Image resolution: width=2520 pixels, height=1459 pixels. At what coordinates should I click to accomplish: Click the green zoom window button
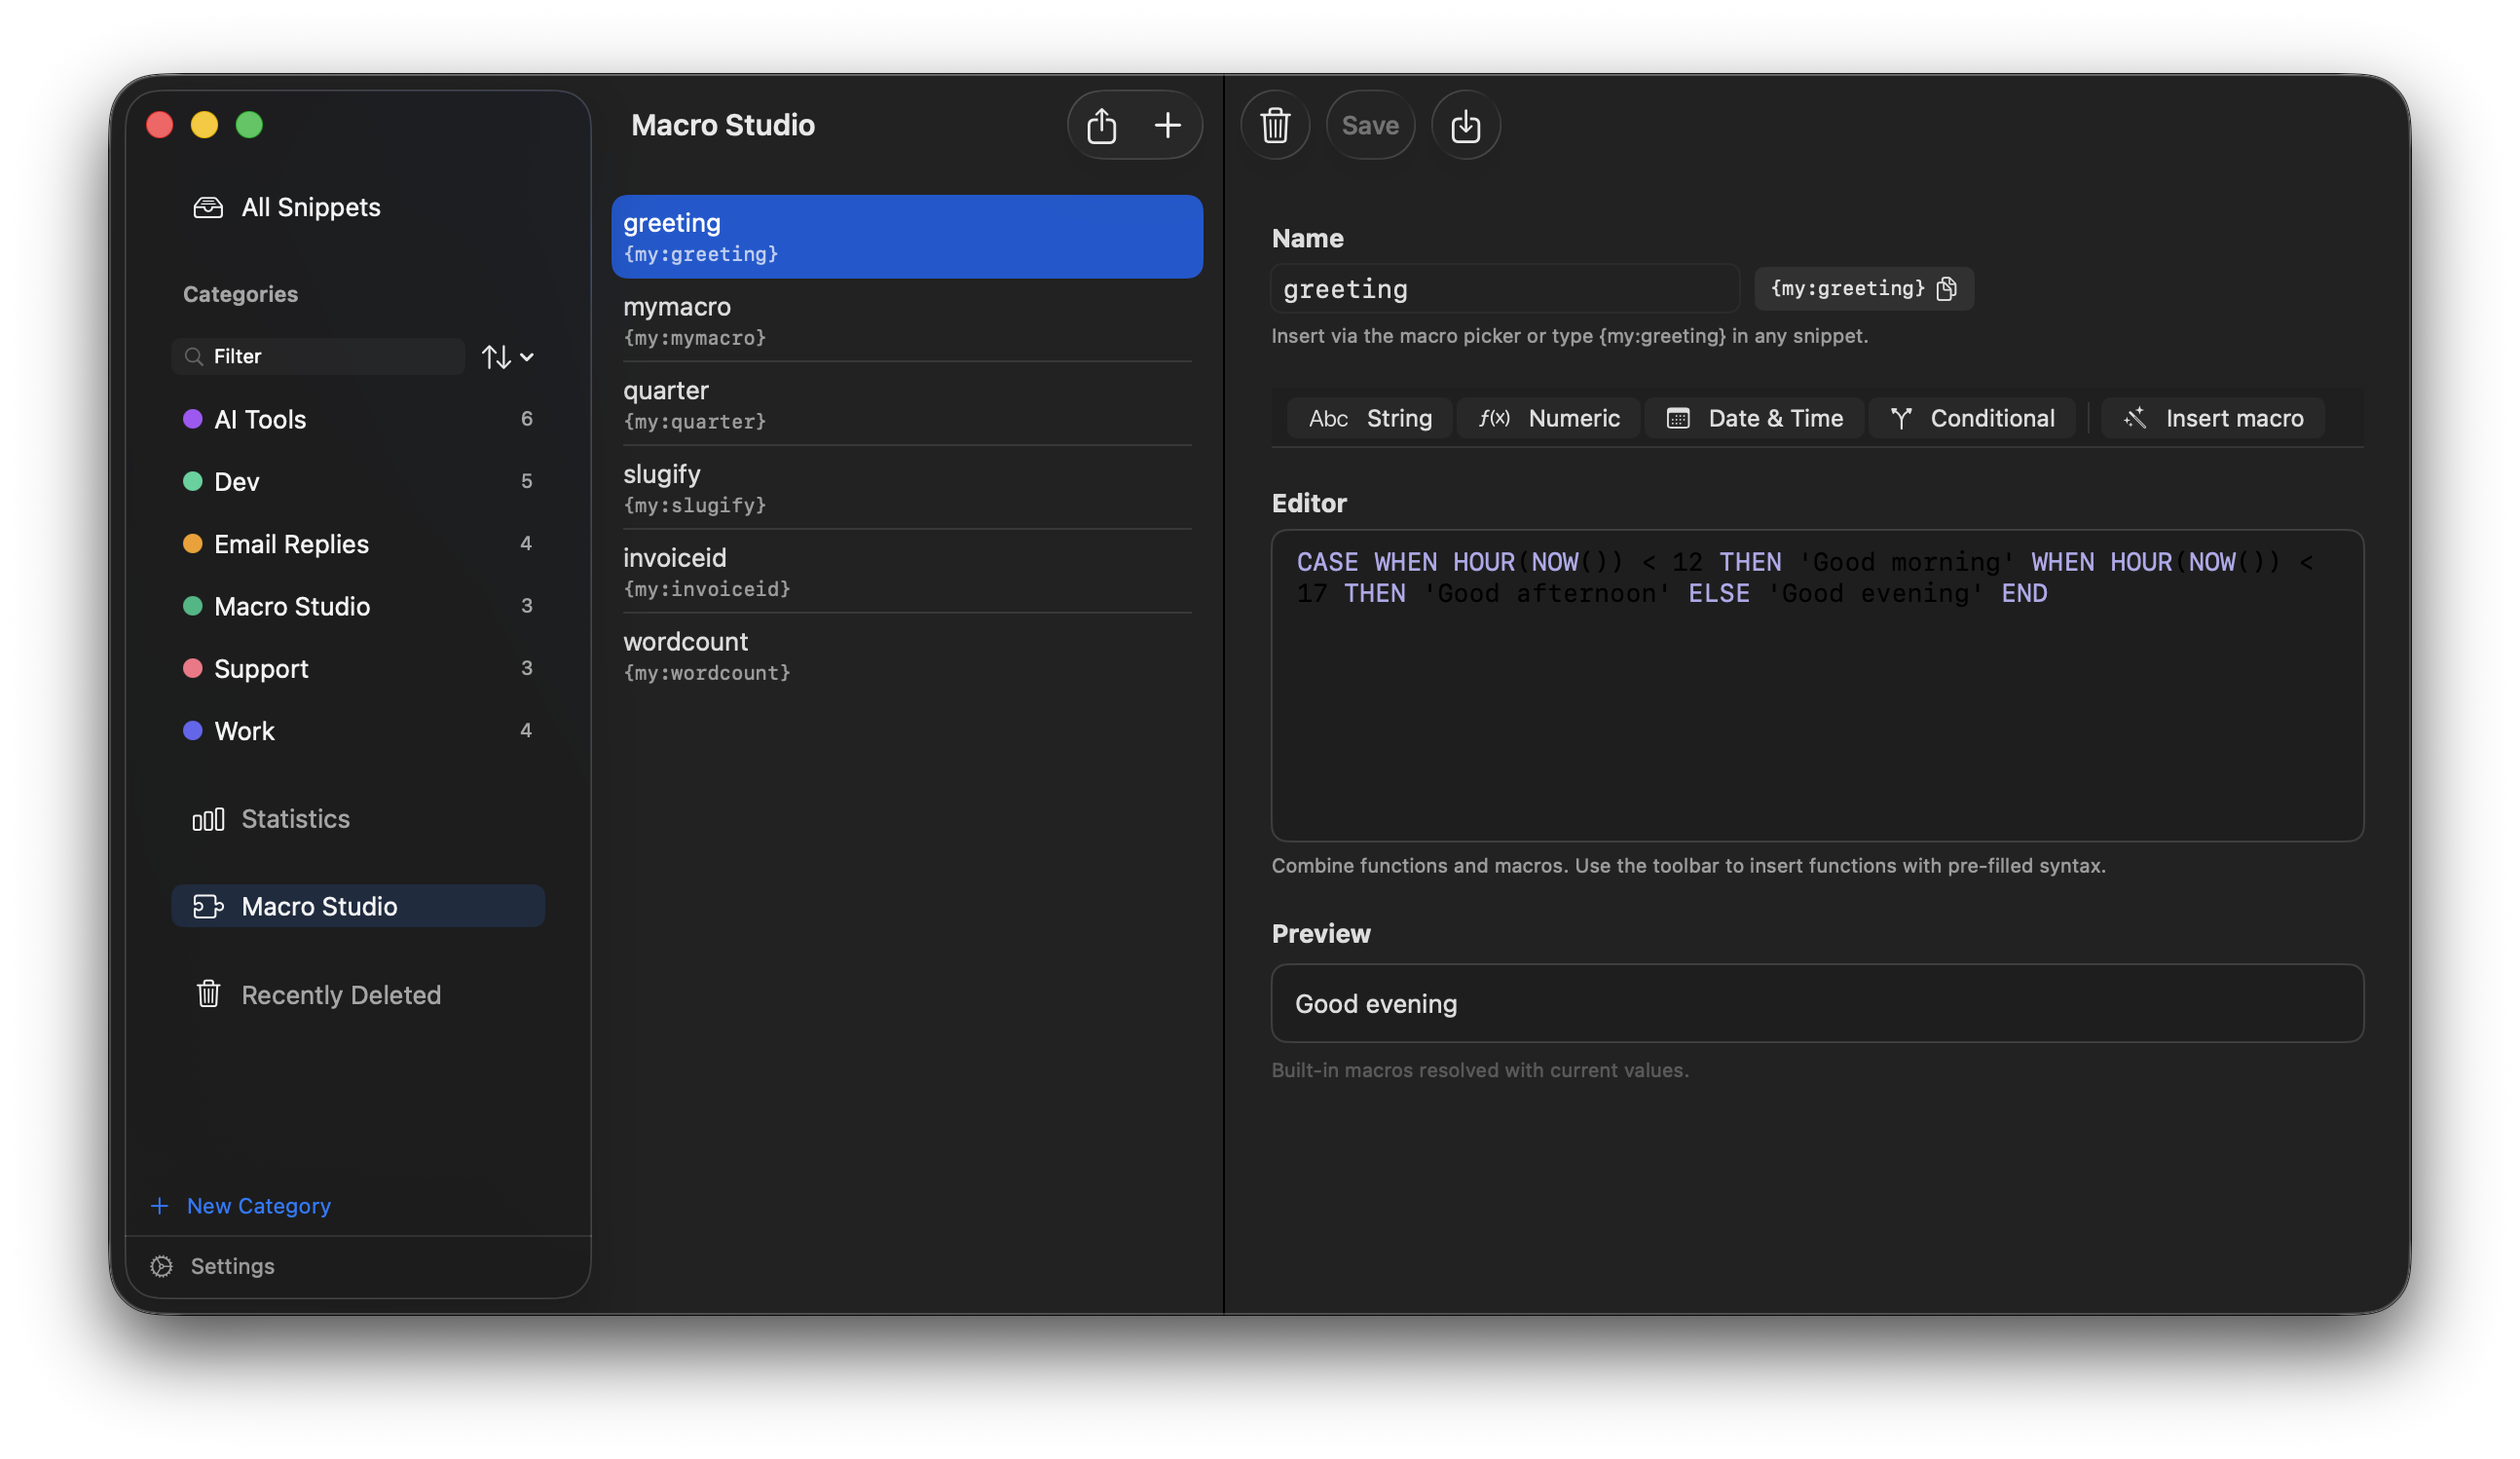[249, 125]
